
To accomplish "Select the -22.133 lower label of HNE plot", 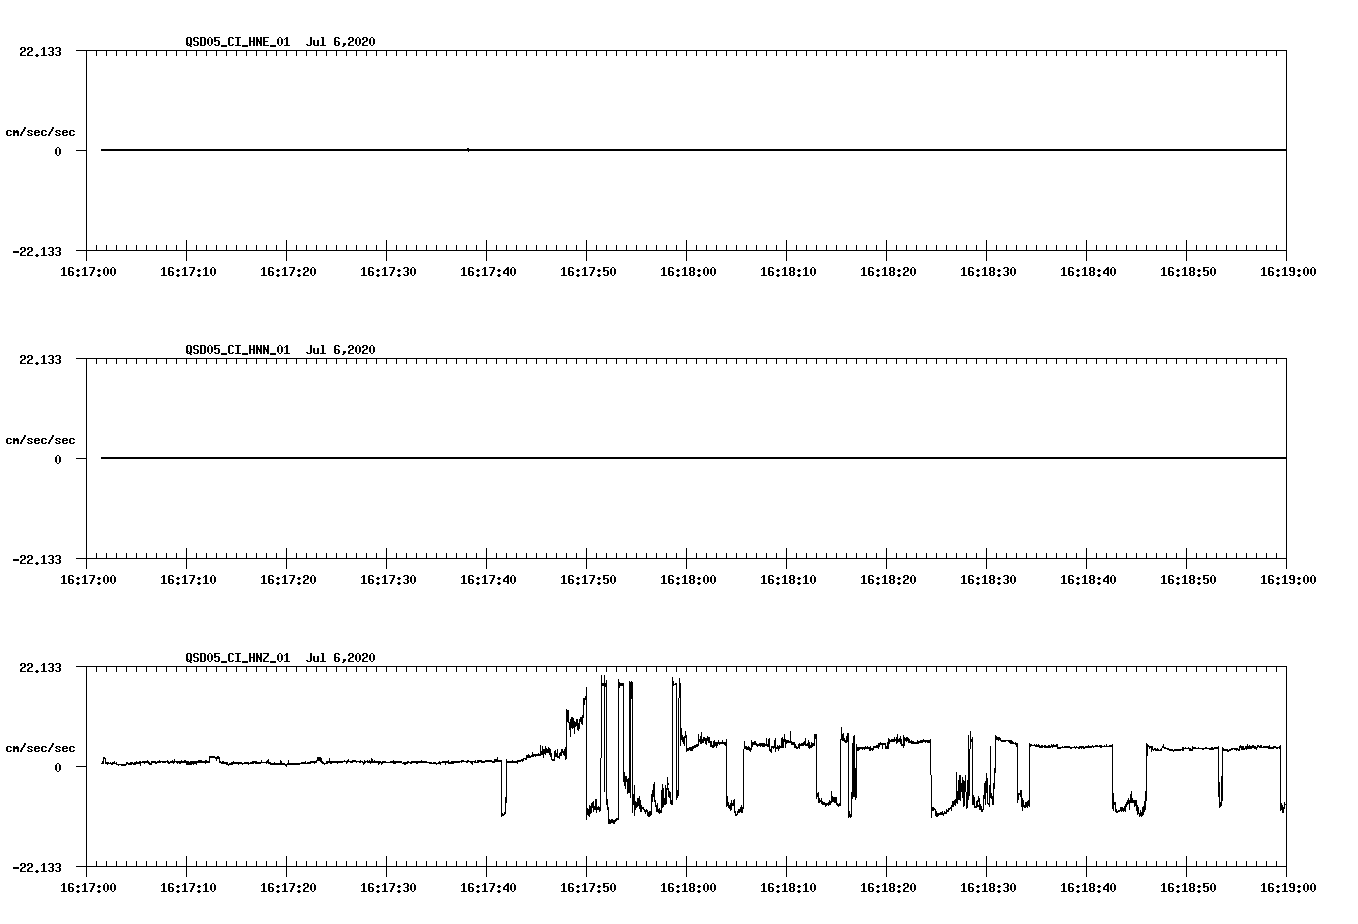I will tap(37, 252).
